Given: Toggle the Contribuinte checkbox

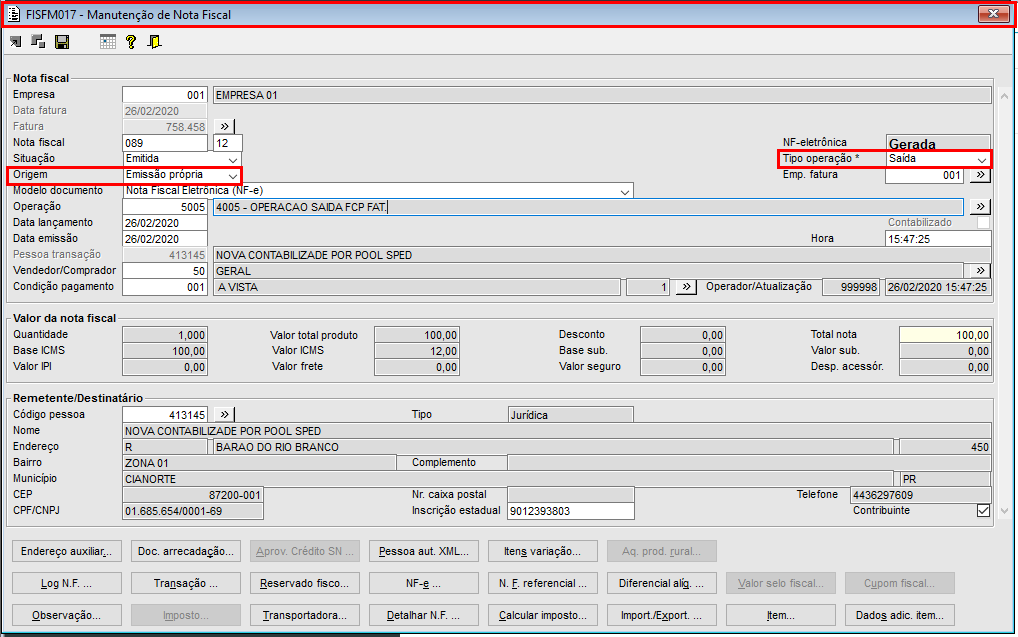Looking at the screenshot, I should [983, 510].
